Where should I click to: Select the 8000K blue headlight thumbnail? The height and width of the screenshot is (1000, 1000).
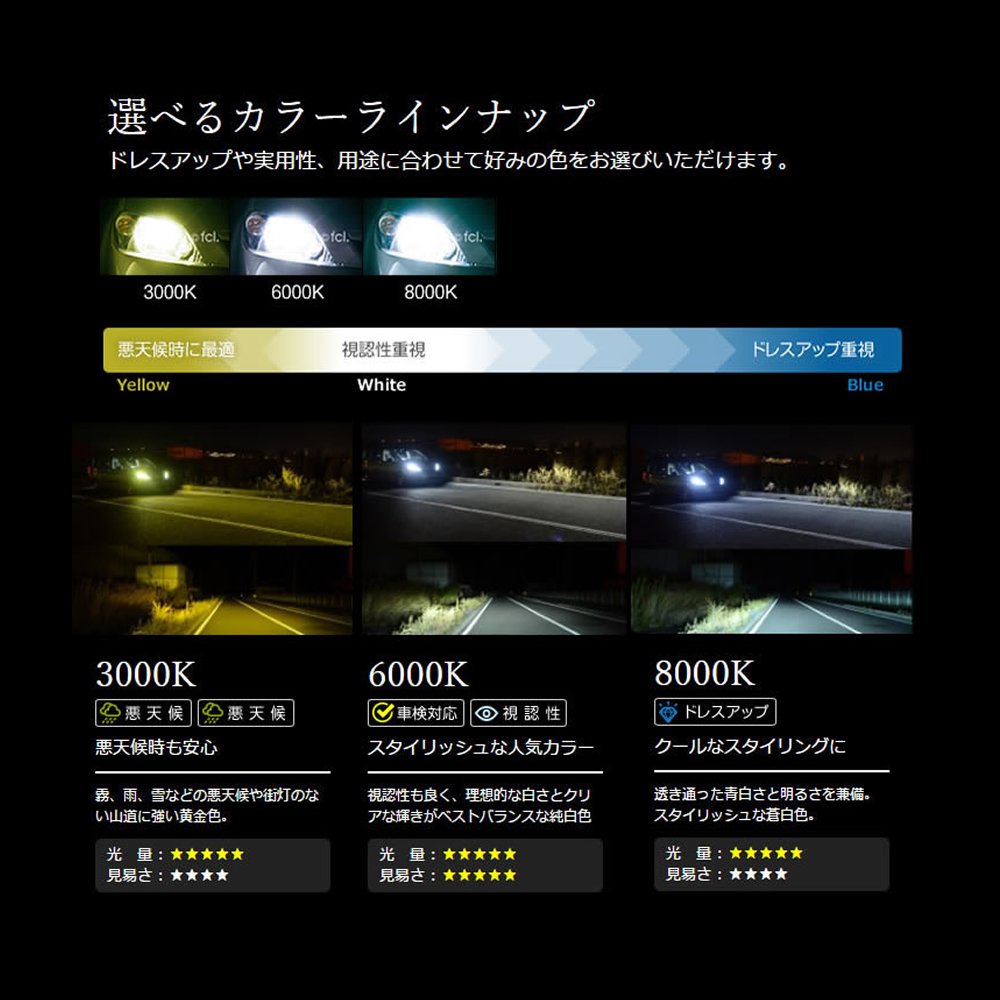pos(430,236)
